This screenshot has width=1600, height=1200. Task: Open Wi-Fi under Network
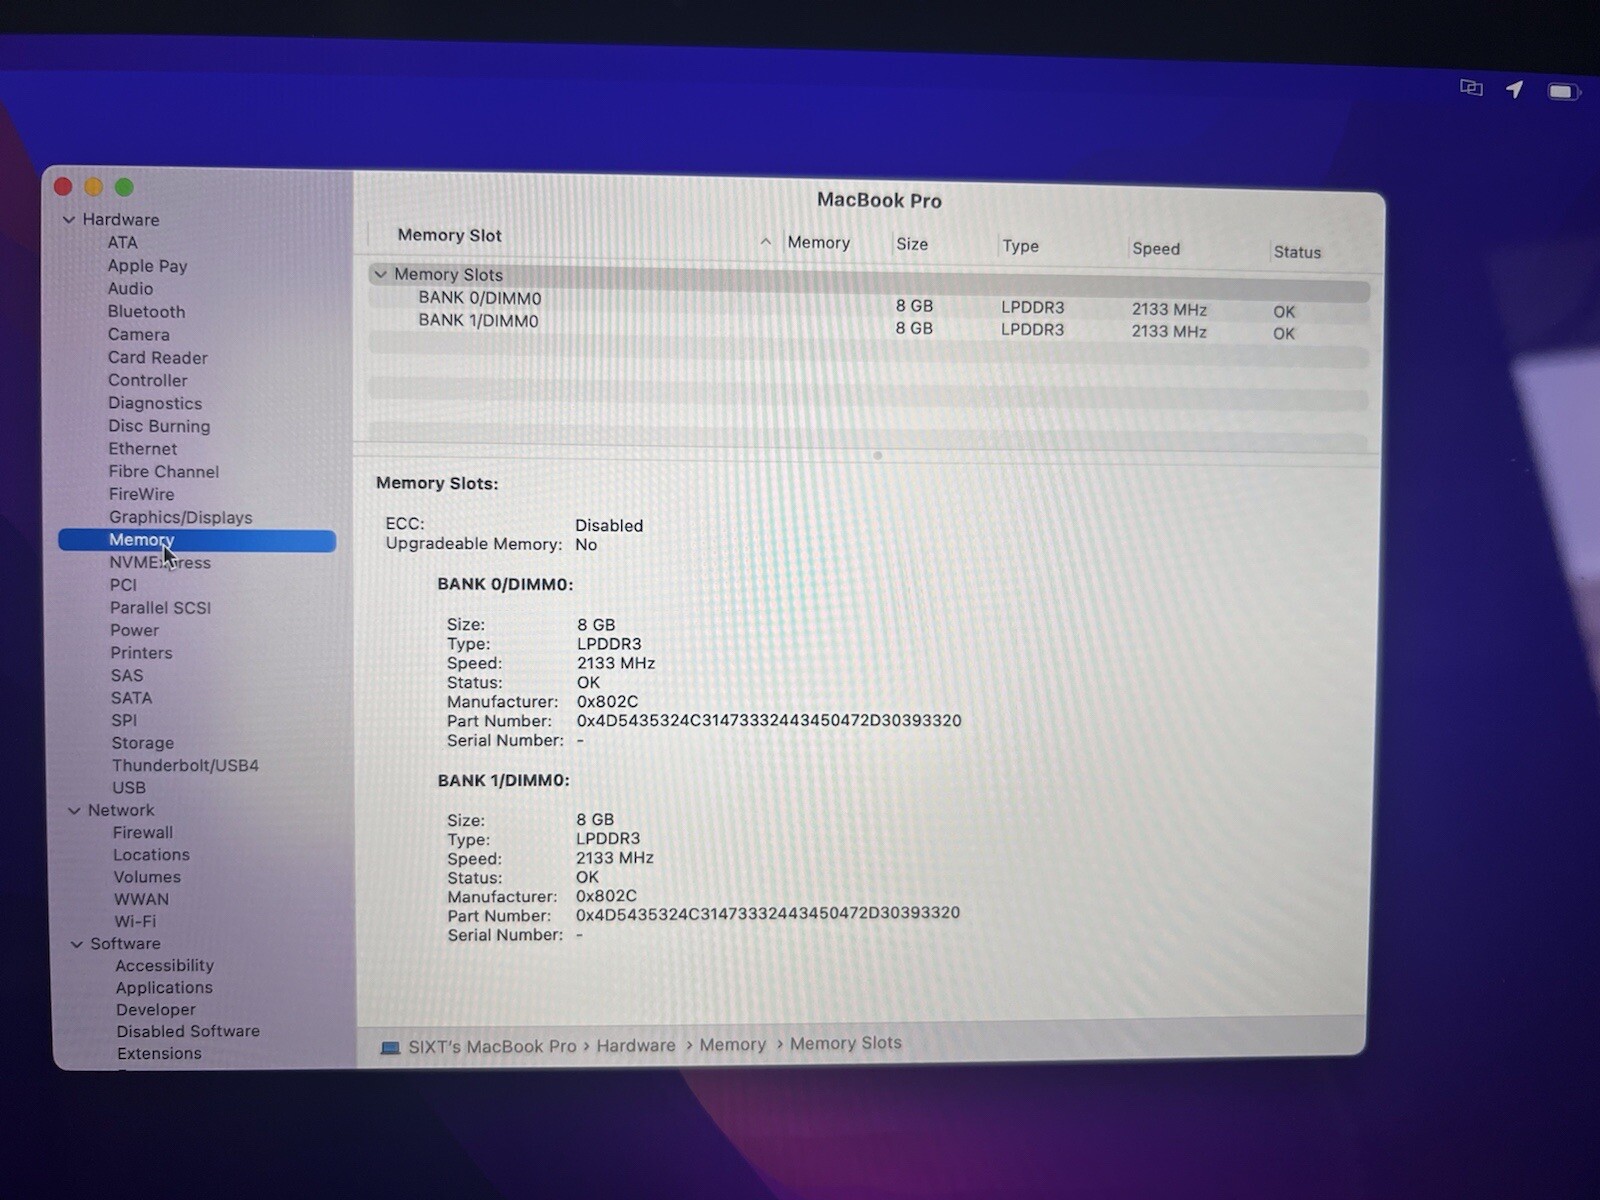point(135,921)
